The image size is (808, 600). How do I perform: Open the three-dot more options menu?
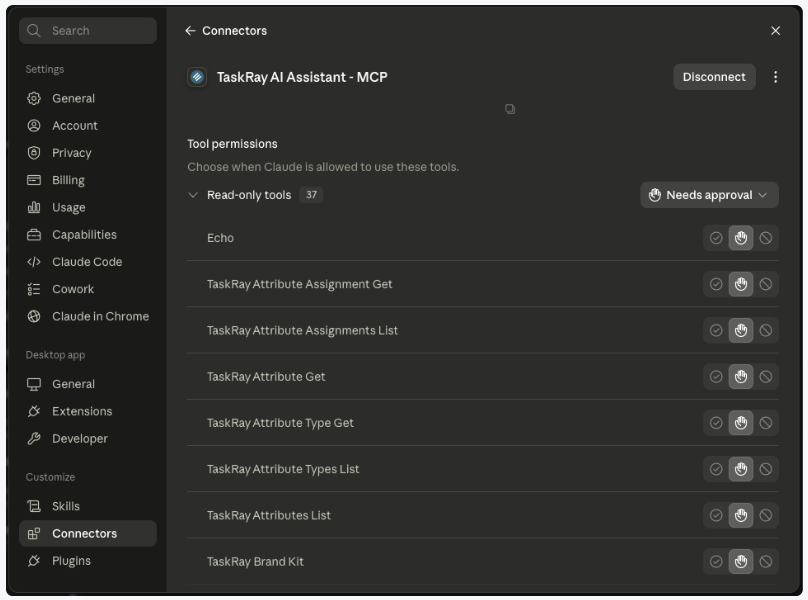(x=775, y=77)
